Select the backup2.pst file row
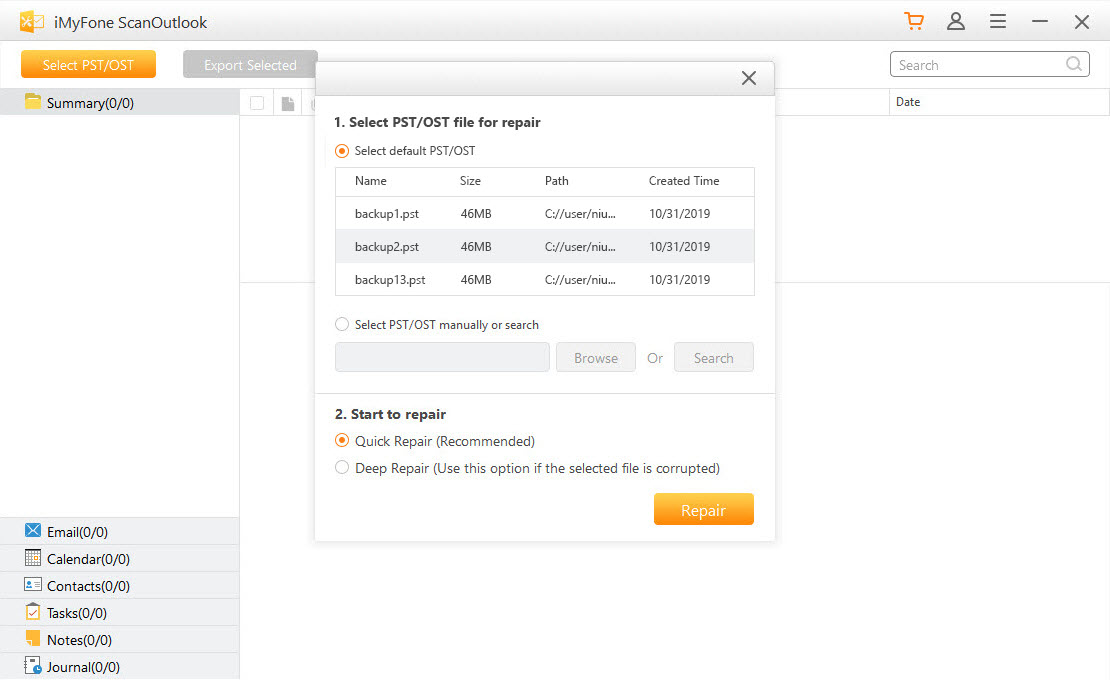The width and height of the screenshot is (1110, 680). coord(543,246)
